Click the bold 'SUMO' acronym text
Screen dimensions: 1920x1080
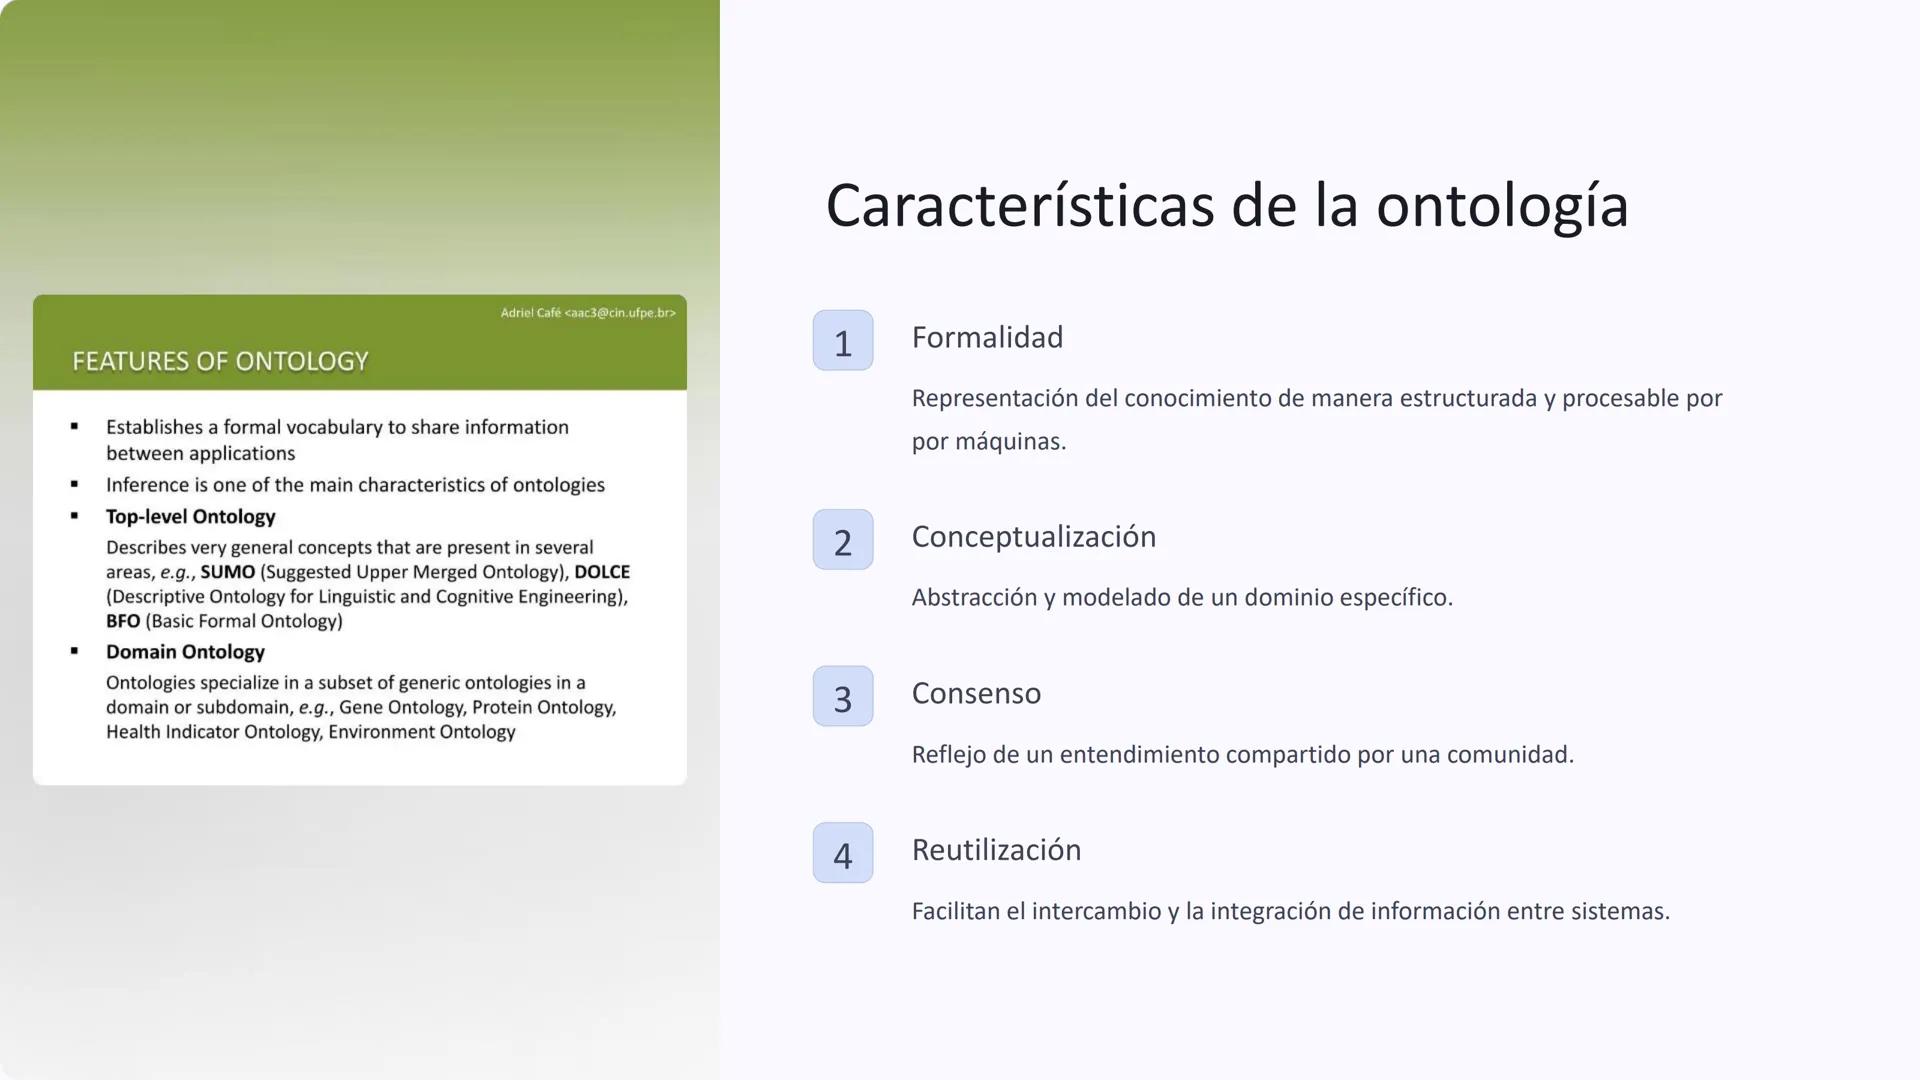pos(227,572)
